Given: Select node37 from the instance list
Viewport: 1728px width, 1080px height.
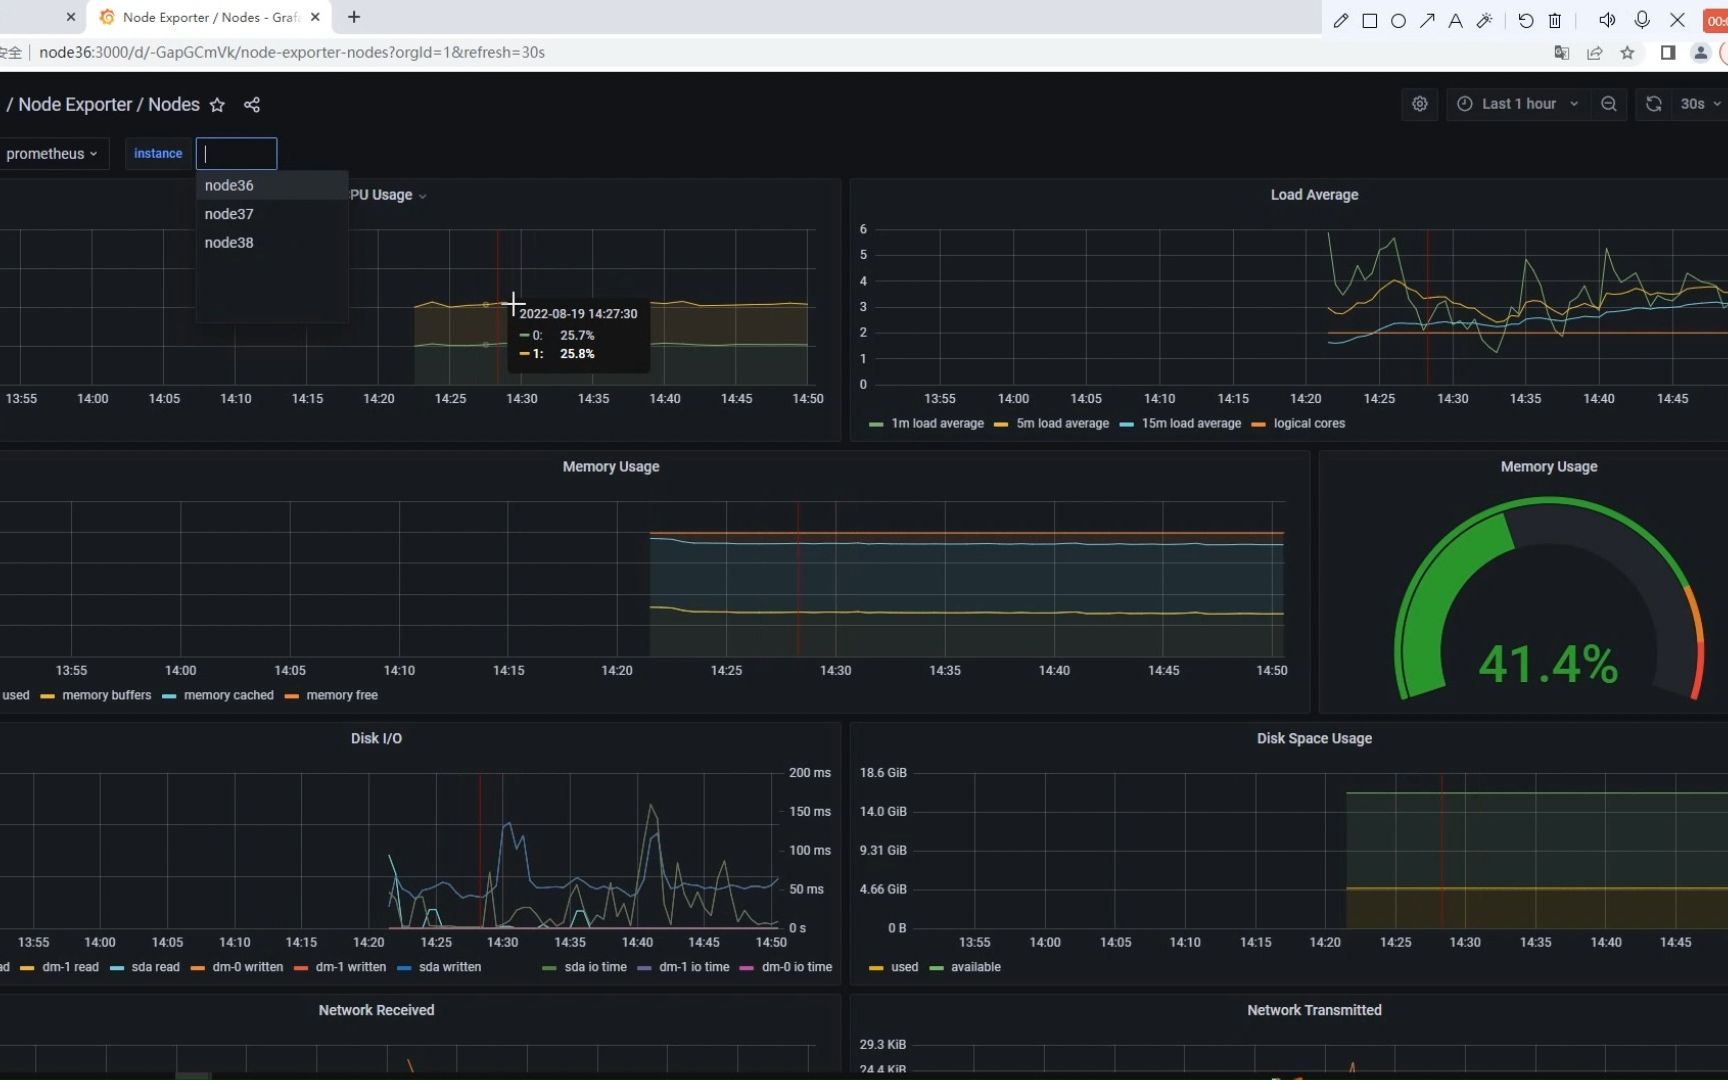Looking at the screenshot, I should [229, 214].
